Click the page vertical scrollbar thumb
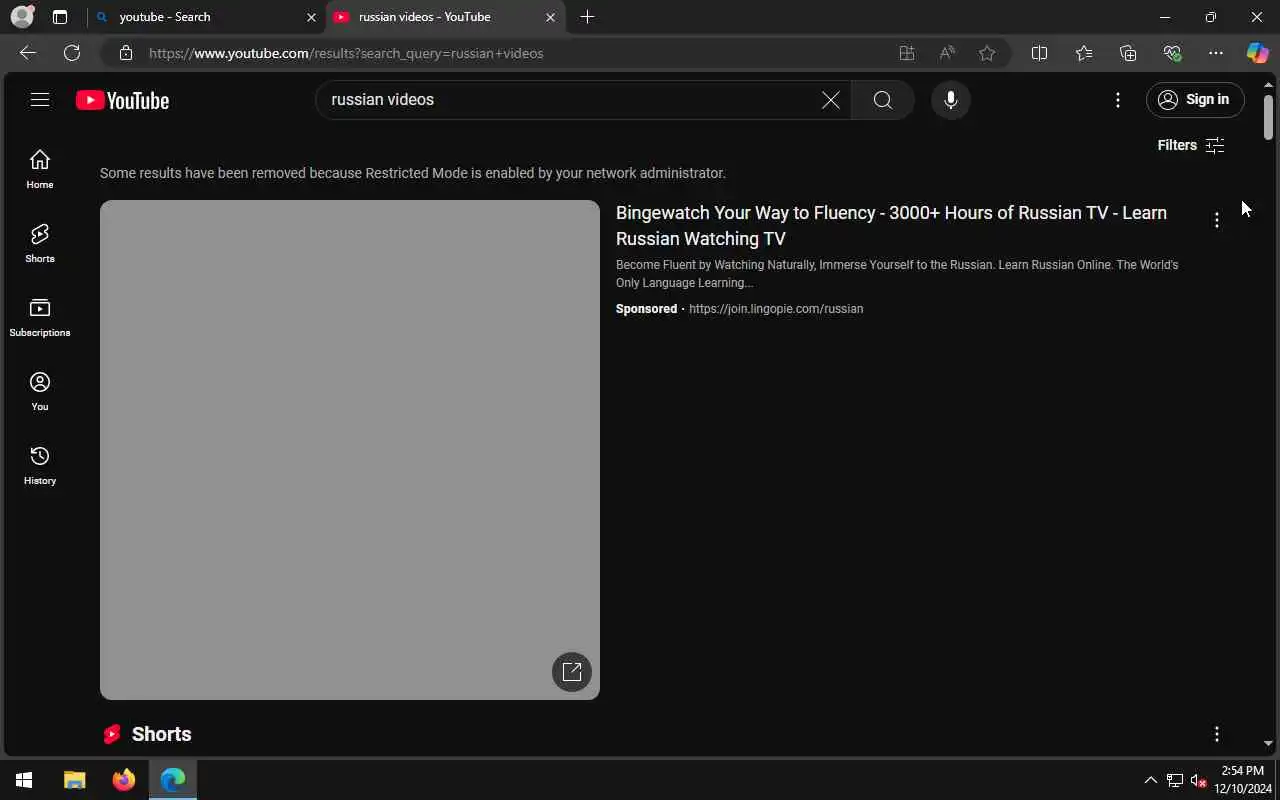The image size is (1280, 800). [x=1268, y=117]
